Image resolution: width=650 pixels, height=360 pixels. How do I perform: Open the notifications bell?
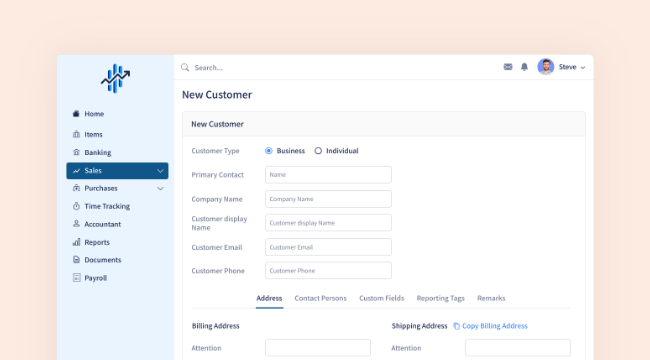pos(524,67)
